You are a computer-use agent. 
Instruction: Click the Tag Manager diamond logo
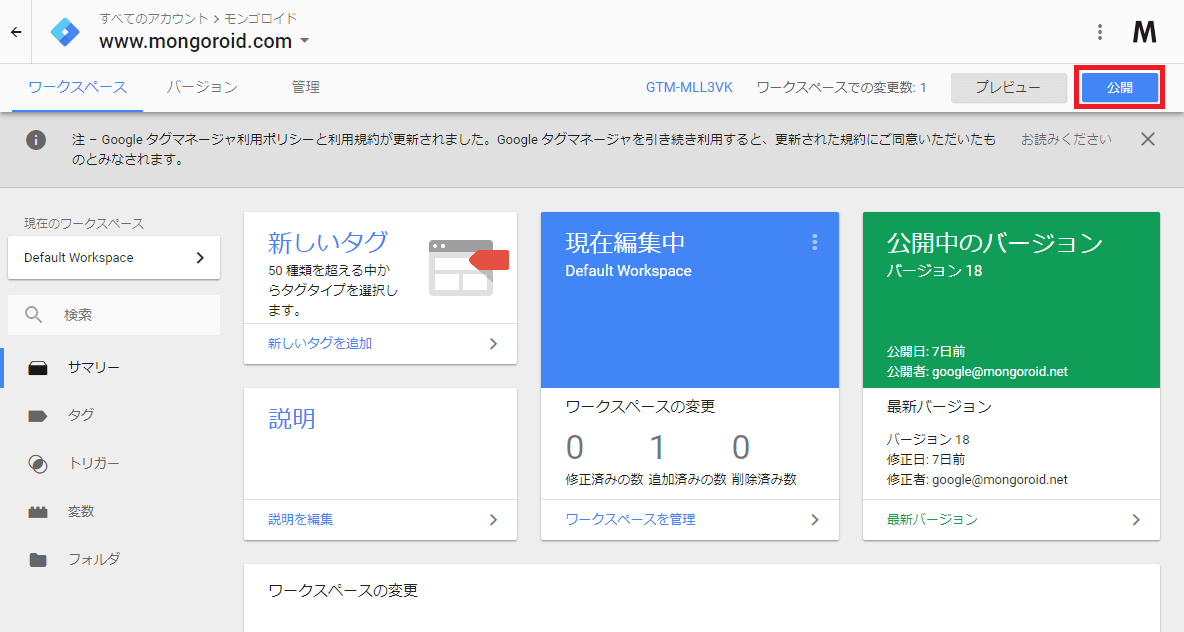coord(65,32)
